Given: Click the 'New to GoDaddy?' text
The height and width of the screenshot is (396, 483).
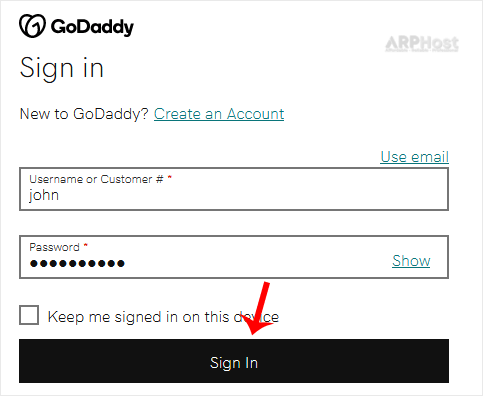Looking at the screenshot, I should (x=84, y=114).
